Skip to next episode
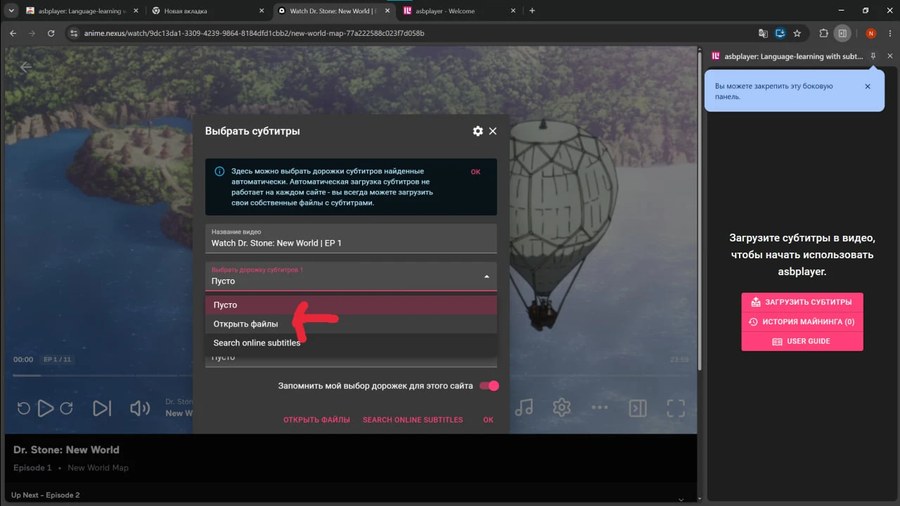The image size is (900, 506). (x=102, y=408)
